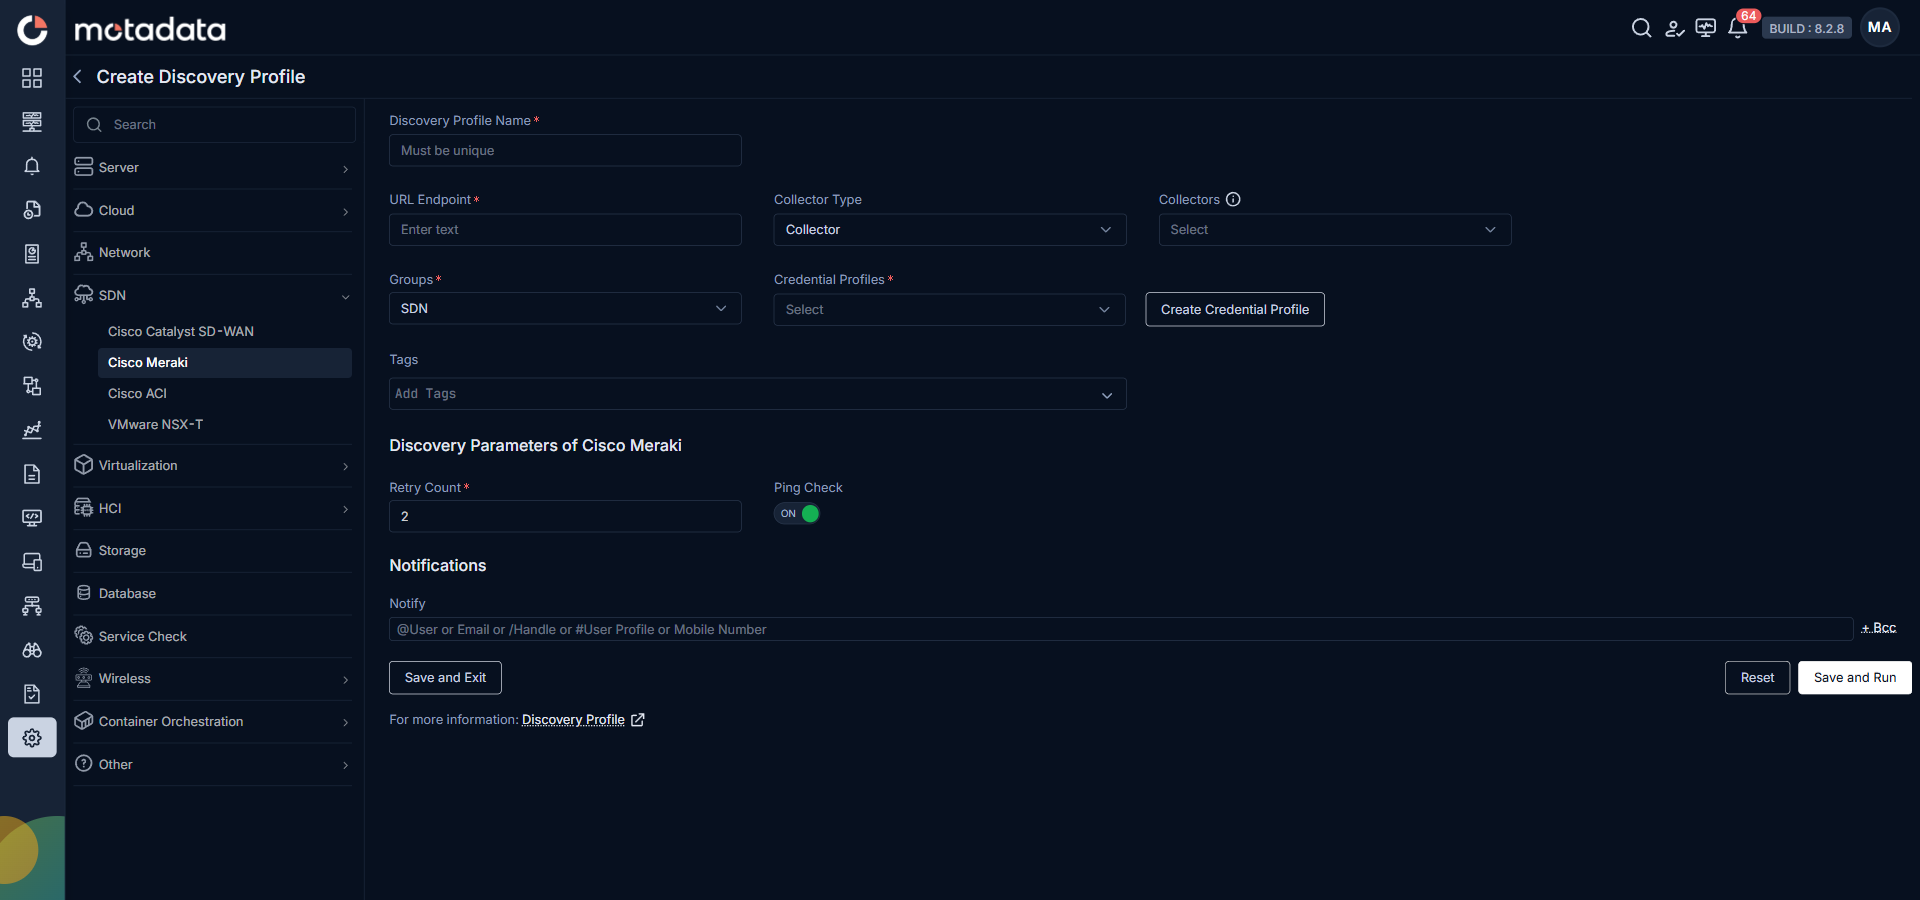Expand the Other category
This screenshot has width=1920, height=900.
click(213, 765)
